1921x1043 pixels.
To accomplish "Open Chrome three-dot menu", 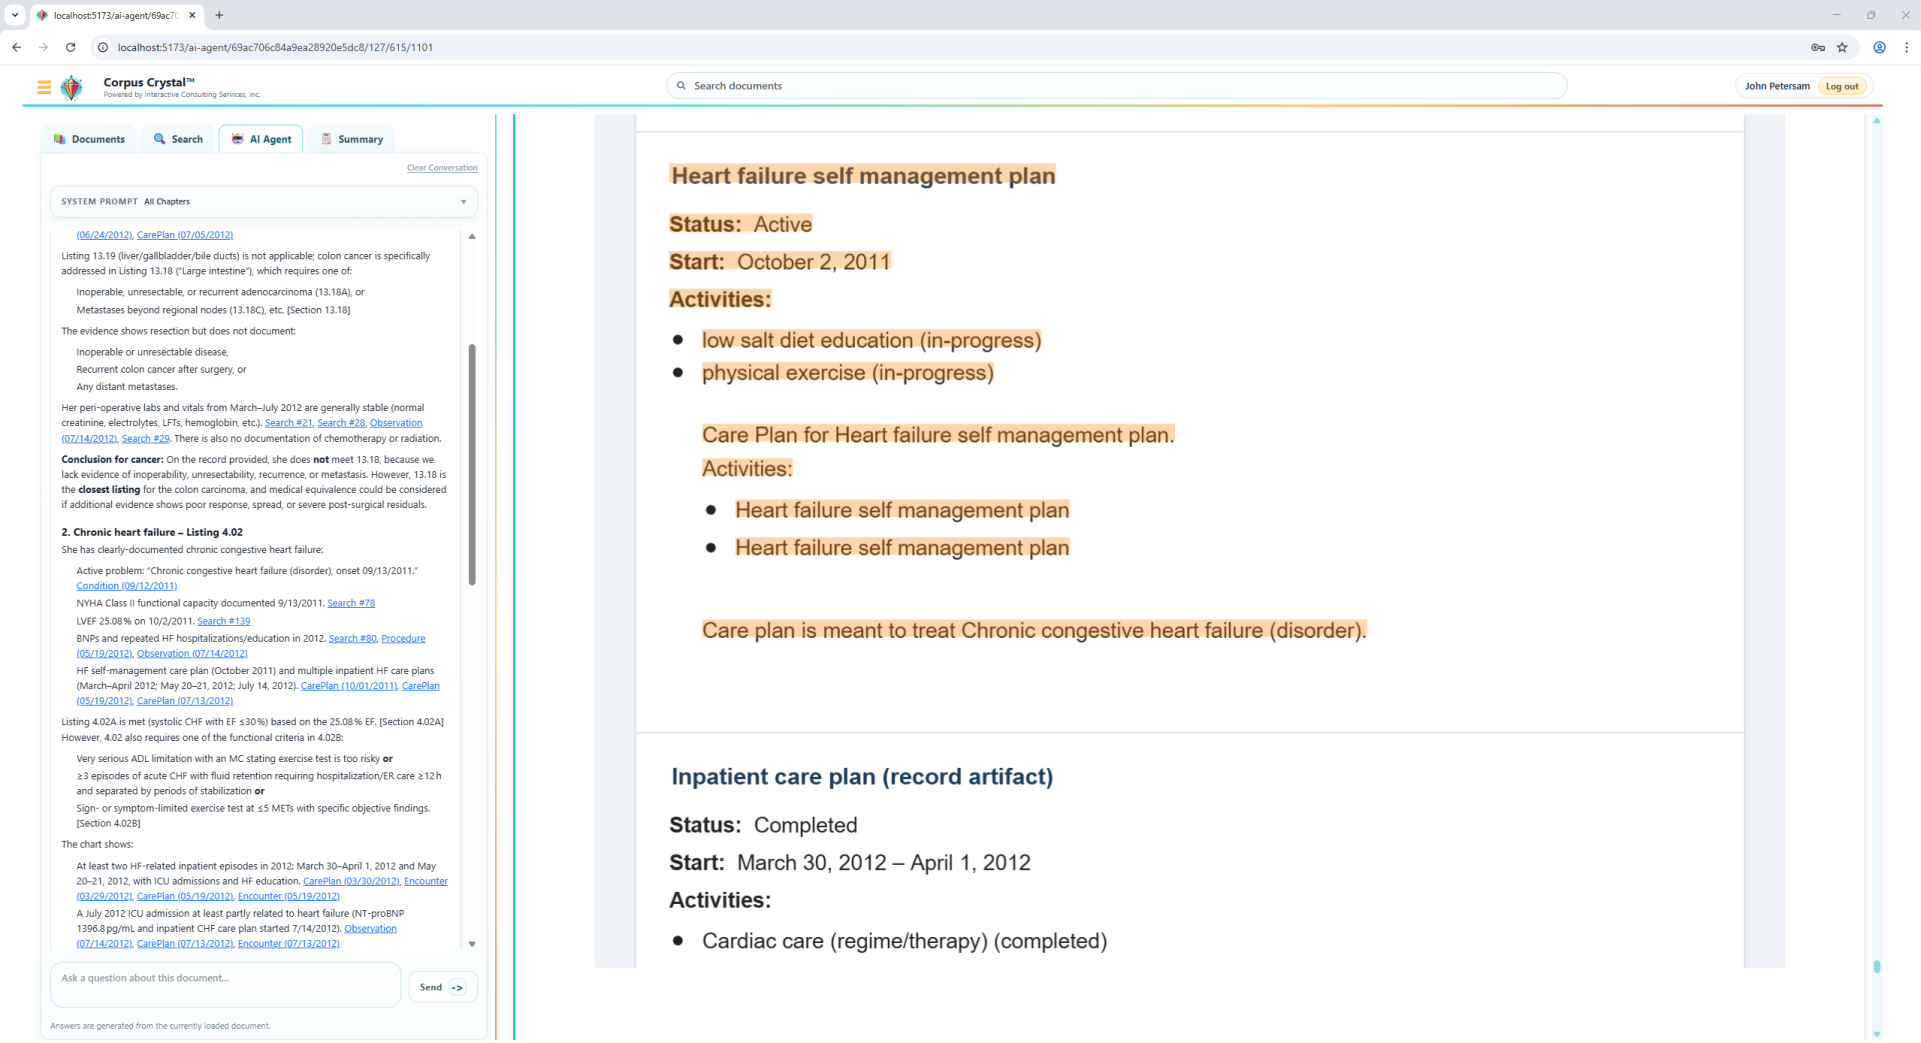I will point(1906,47).
